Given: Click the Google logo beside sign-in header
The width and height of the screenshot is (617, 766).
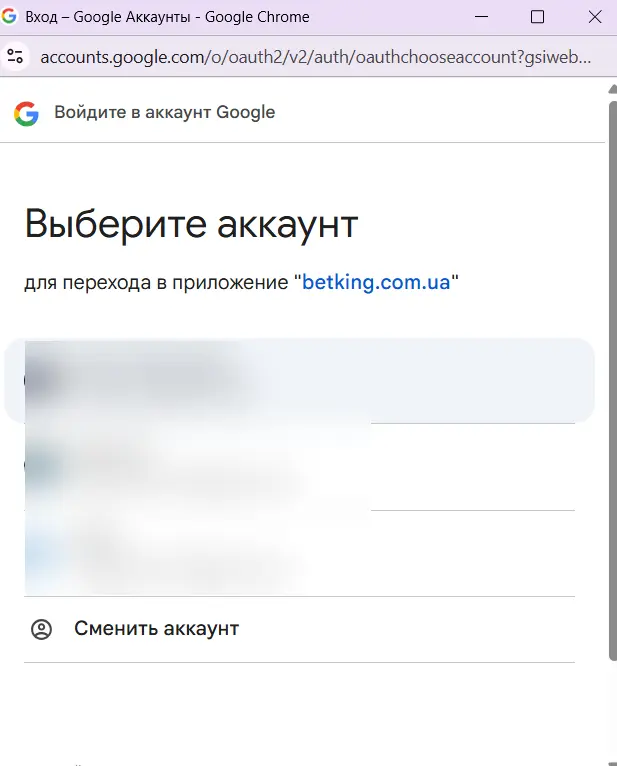Looking at the screenshot, I should point(26,114).
